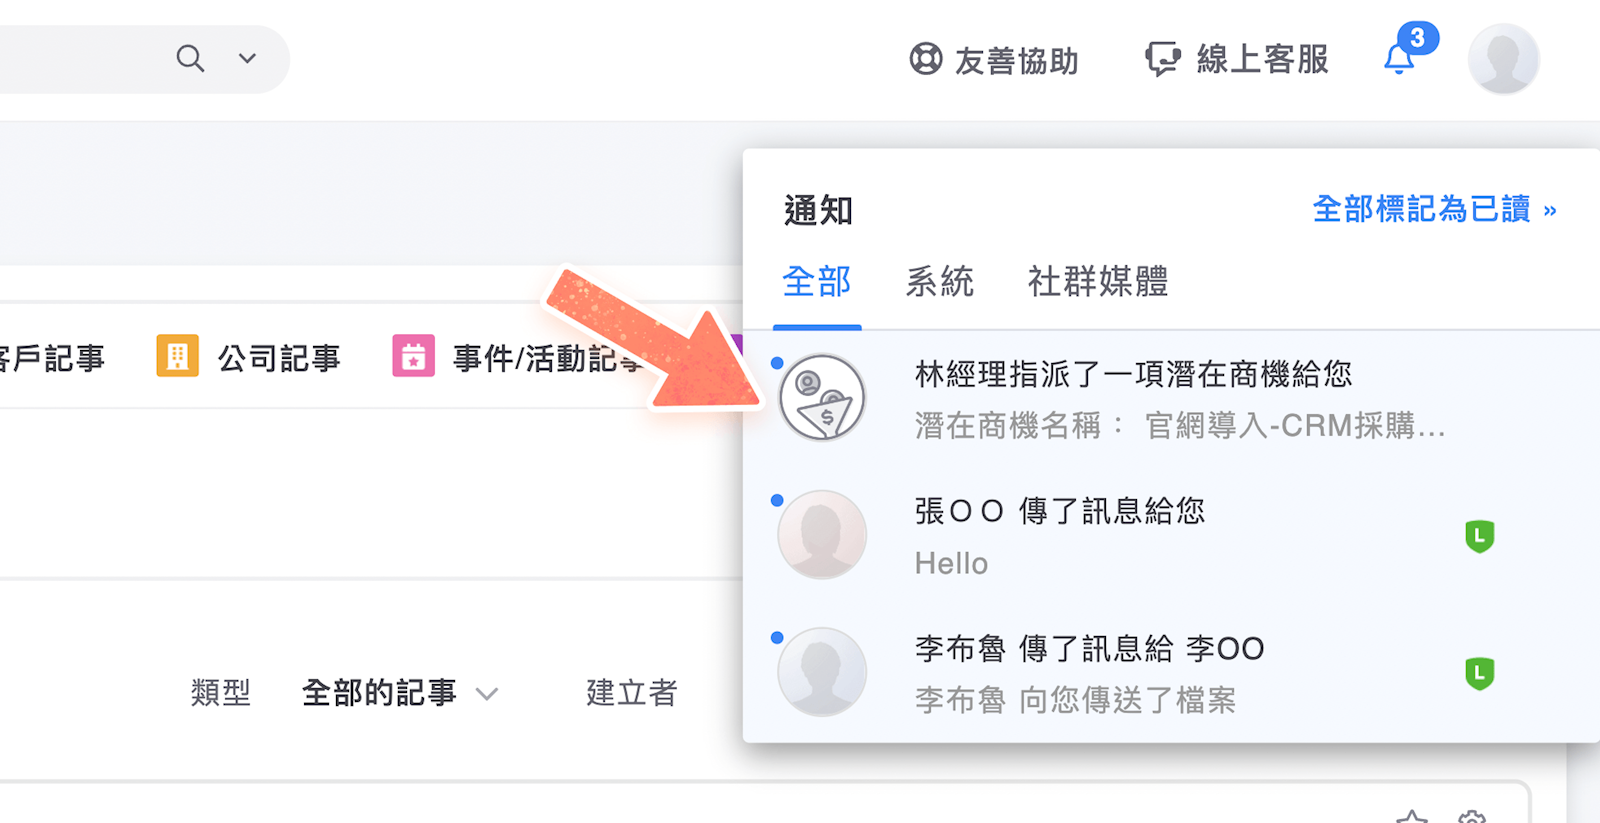Switch to the 系統 notifications tab
Screen dimensions: 1600x823
pos(939,282)
